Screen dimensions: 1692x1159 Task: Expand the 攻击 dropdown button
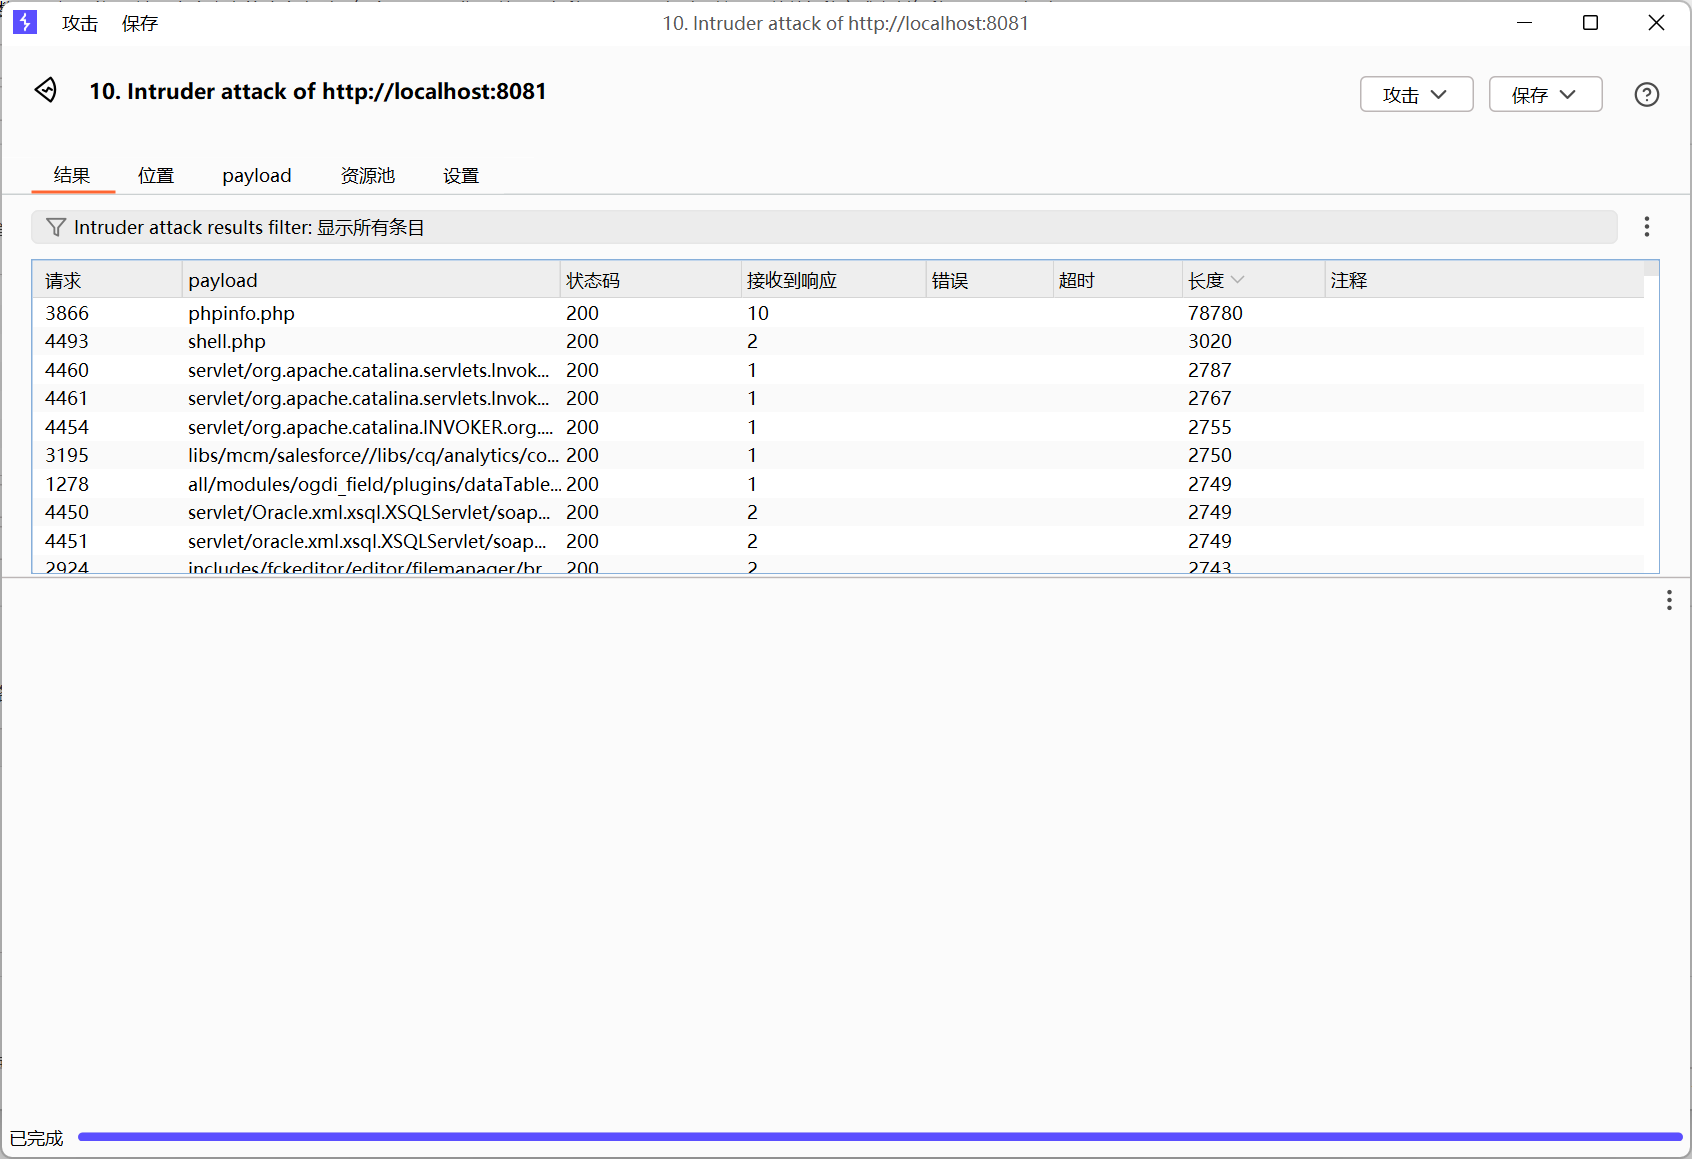1416,95
